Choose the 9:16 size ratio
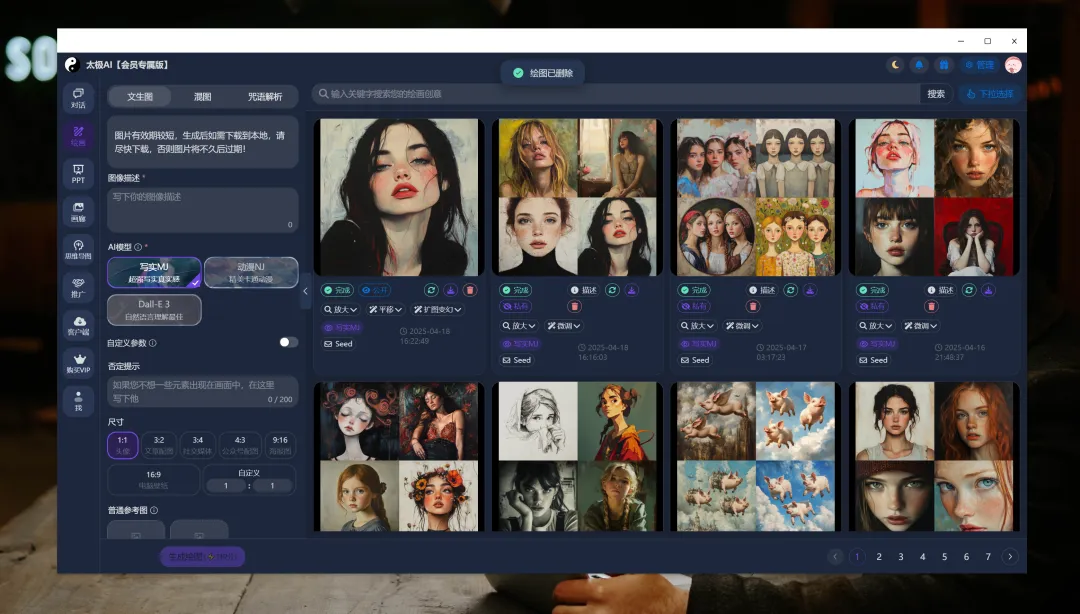Viewport: 1080px width, 614px height. point(280,445)
